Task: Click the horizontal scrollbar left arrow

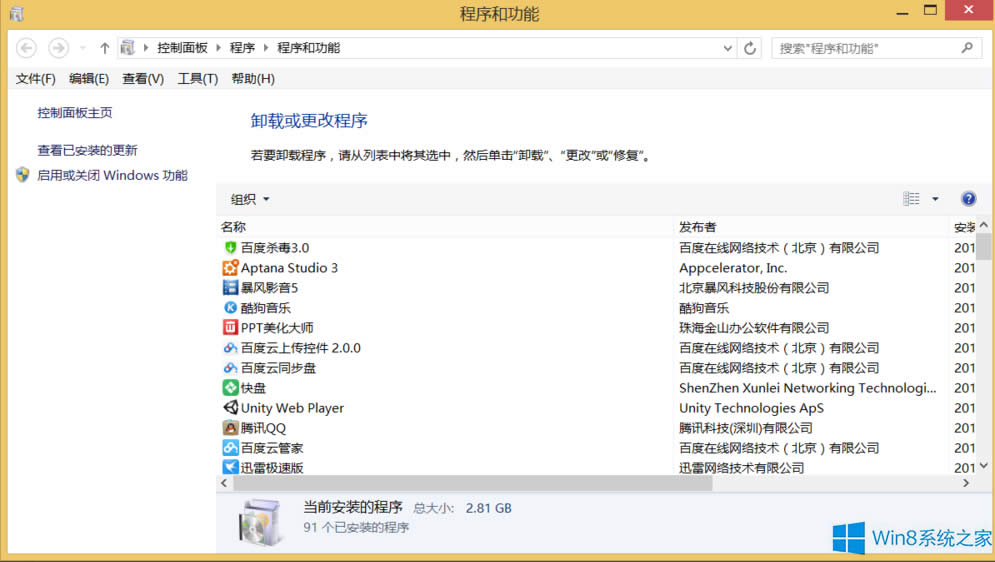Action: (x=224, y=483)
